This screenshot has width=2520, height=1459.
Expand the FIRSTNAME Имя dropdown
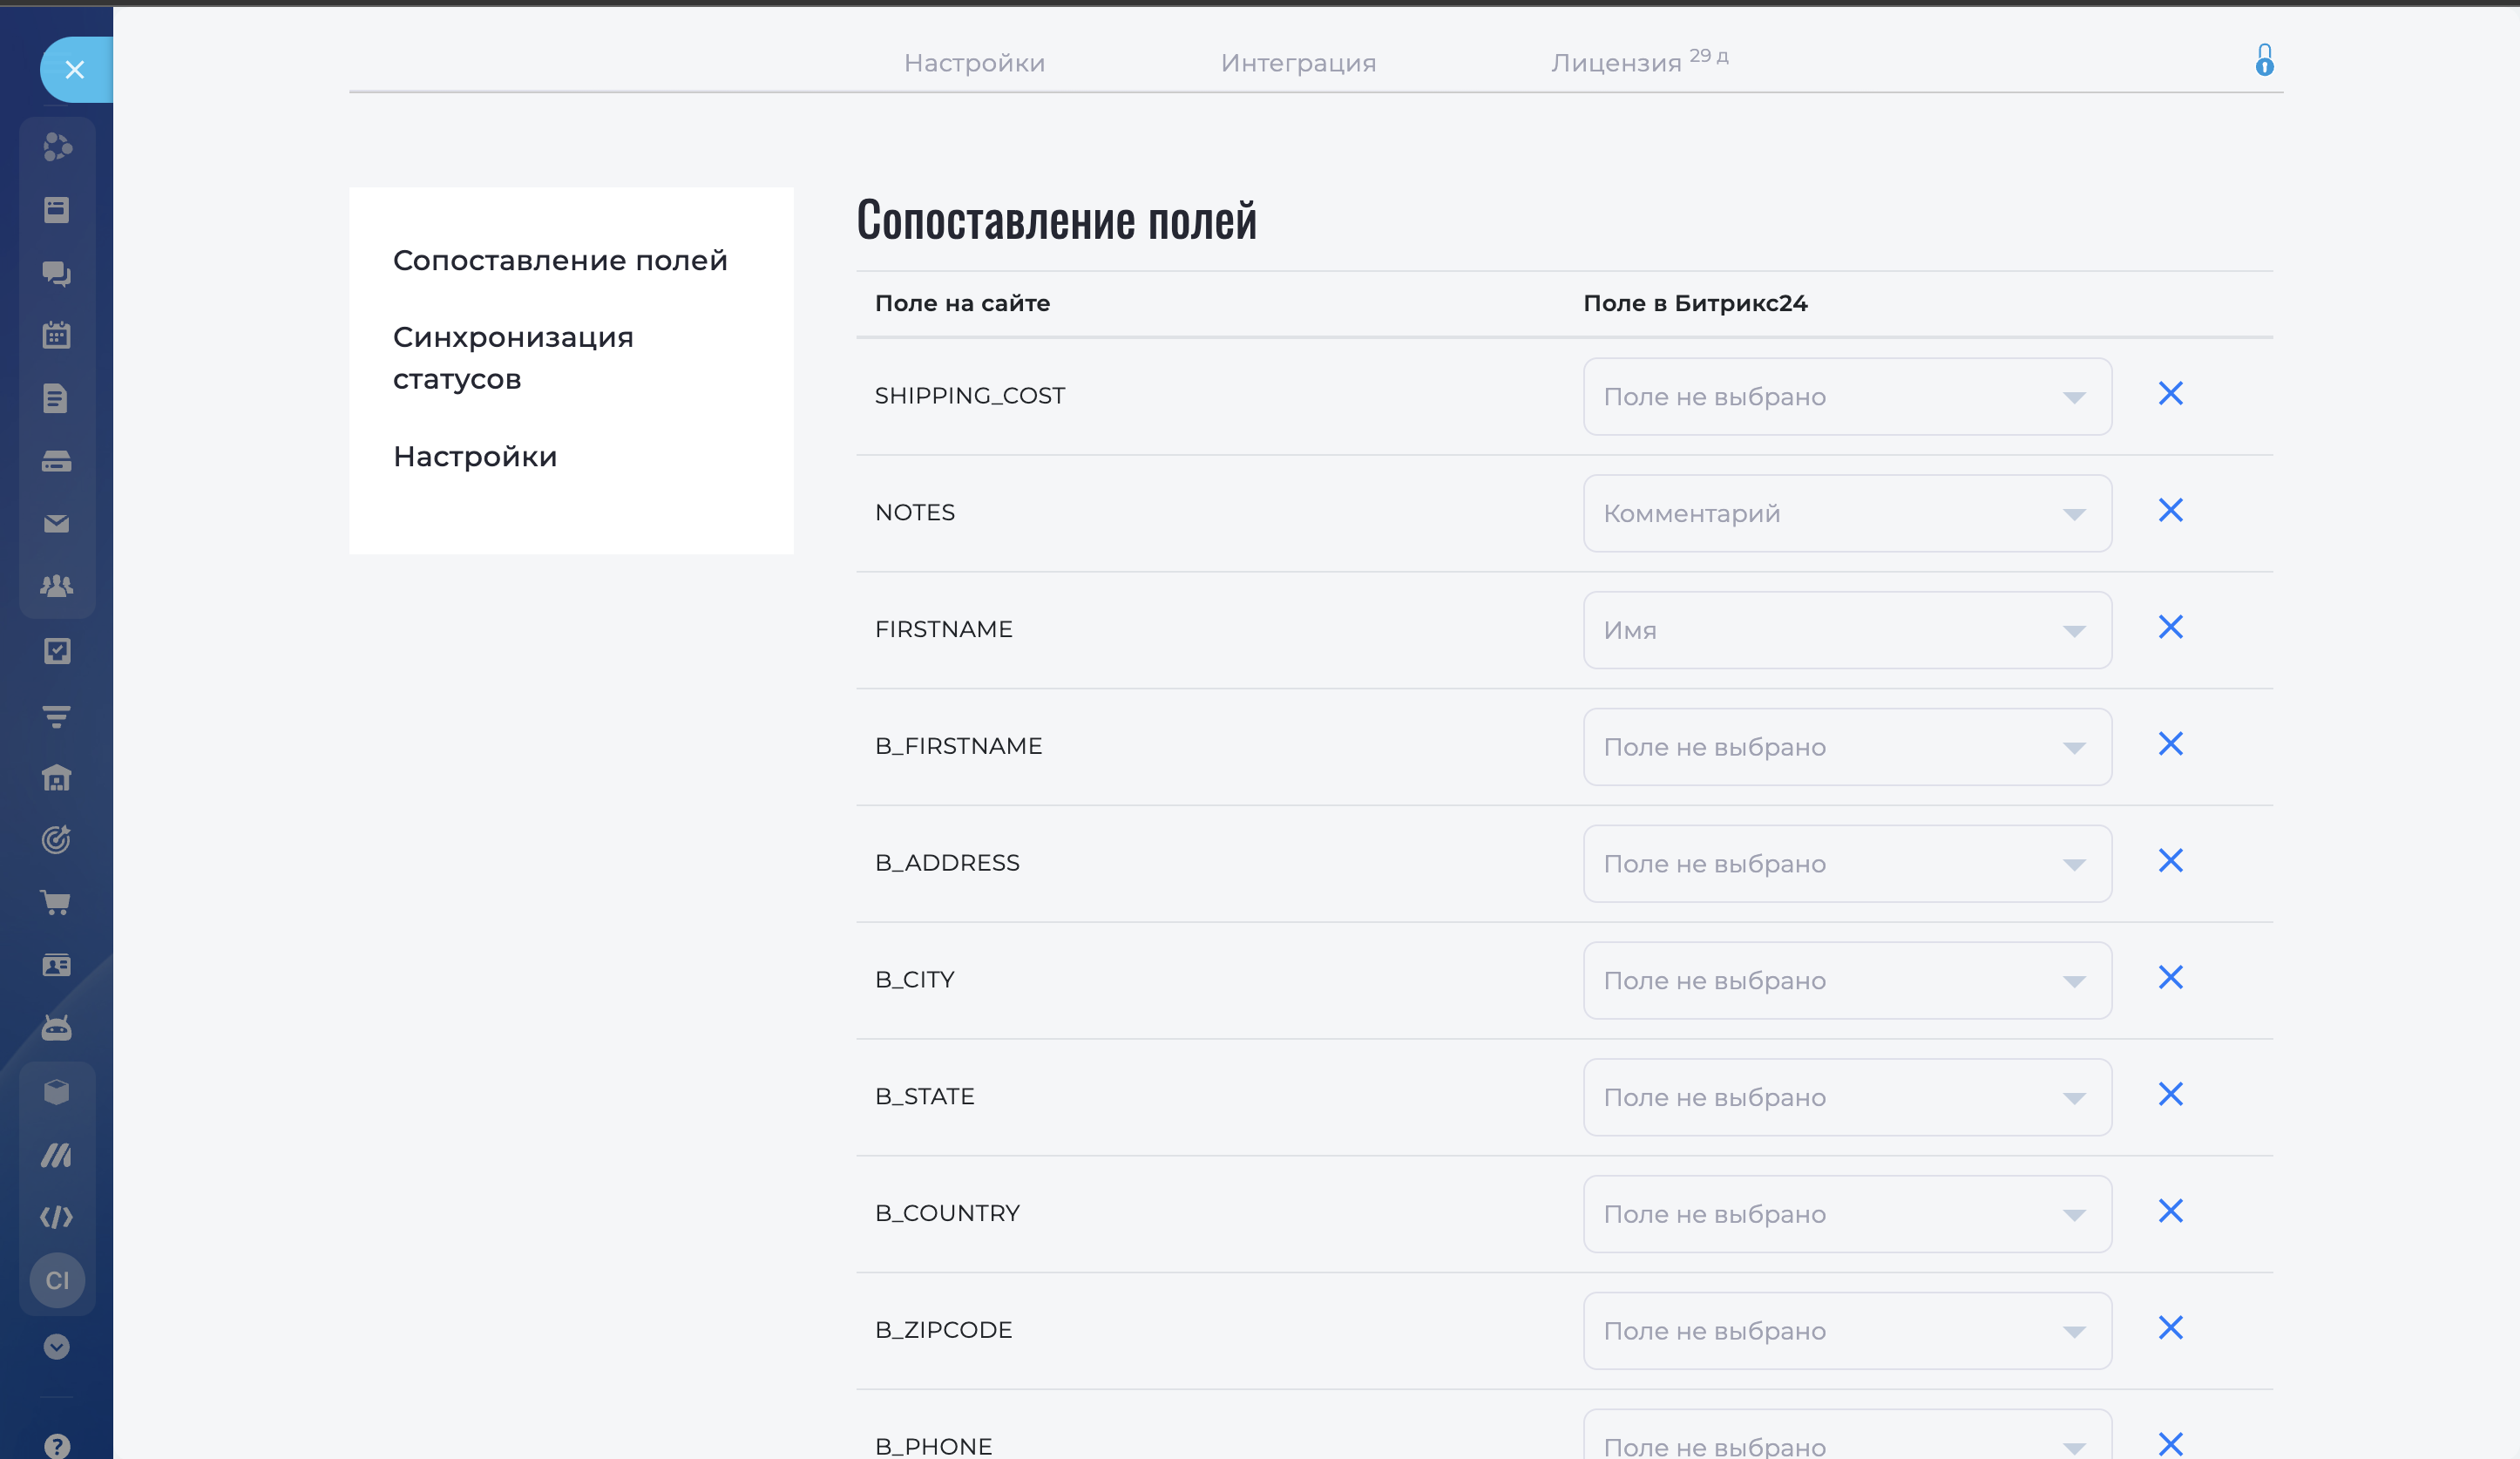point(1846,630)
